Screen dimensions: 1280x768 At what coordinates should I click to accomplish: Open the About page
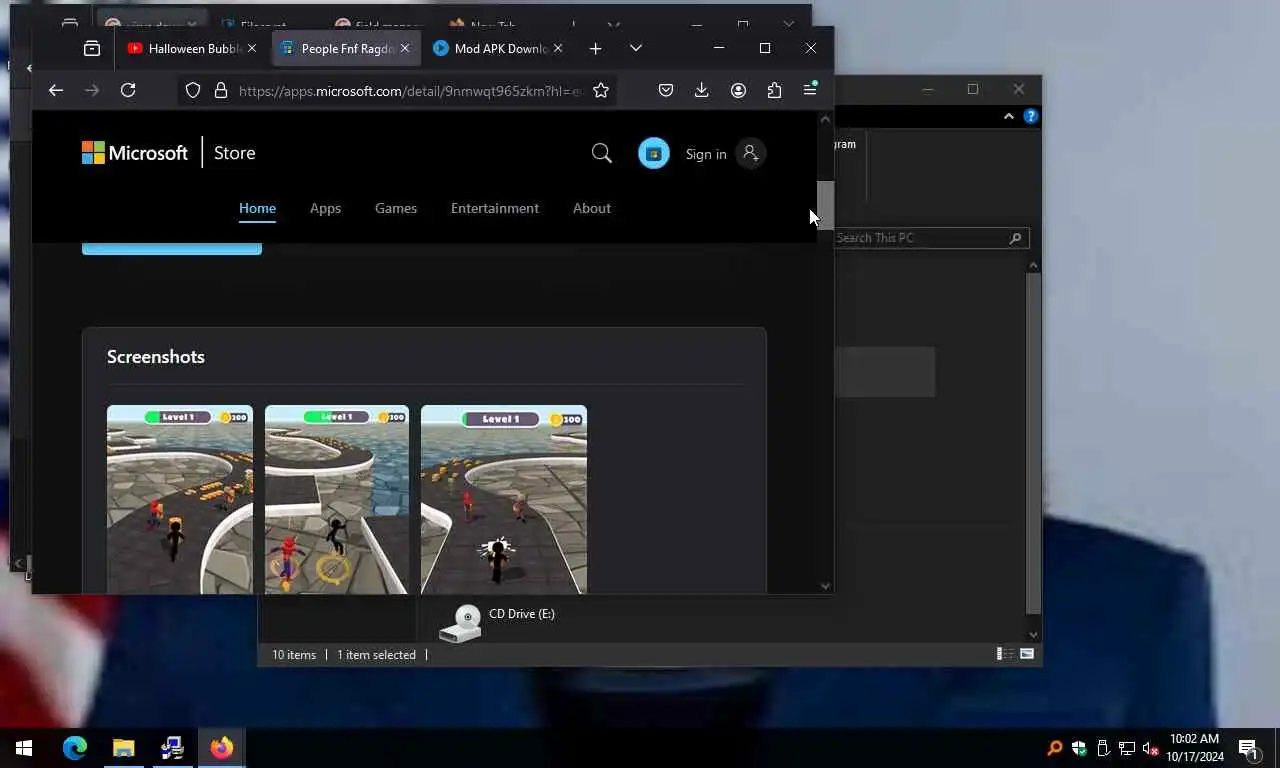pos(592,208)
